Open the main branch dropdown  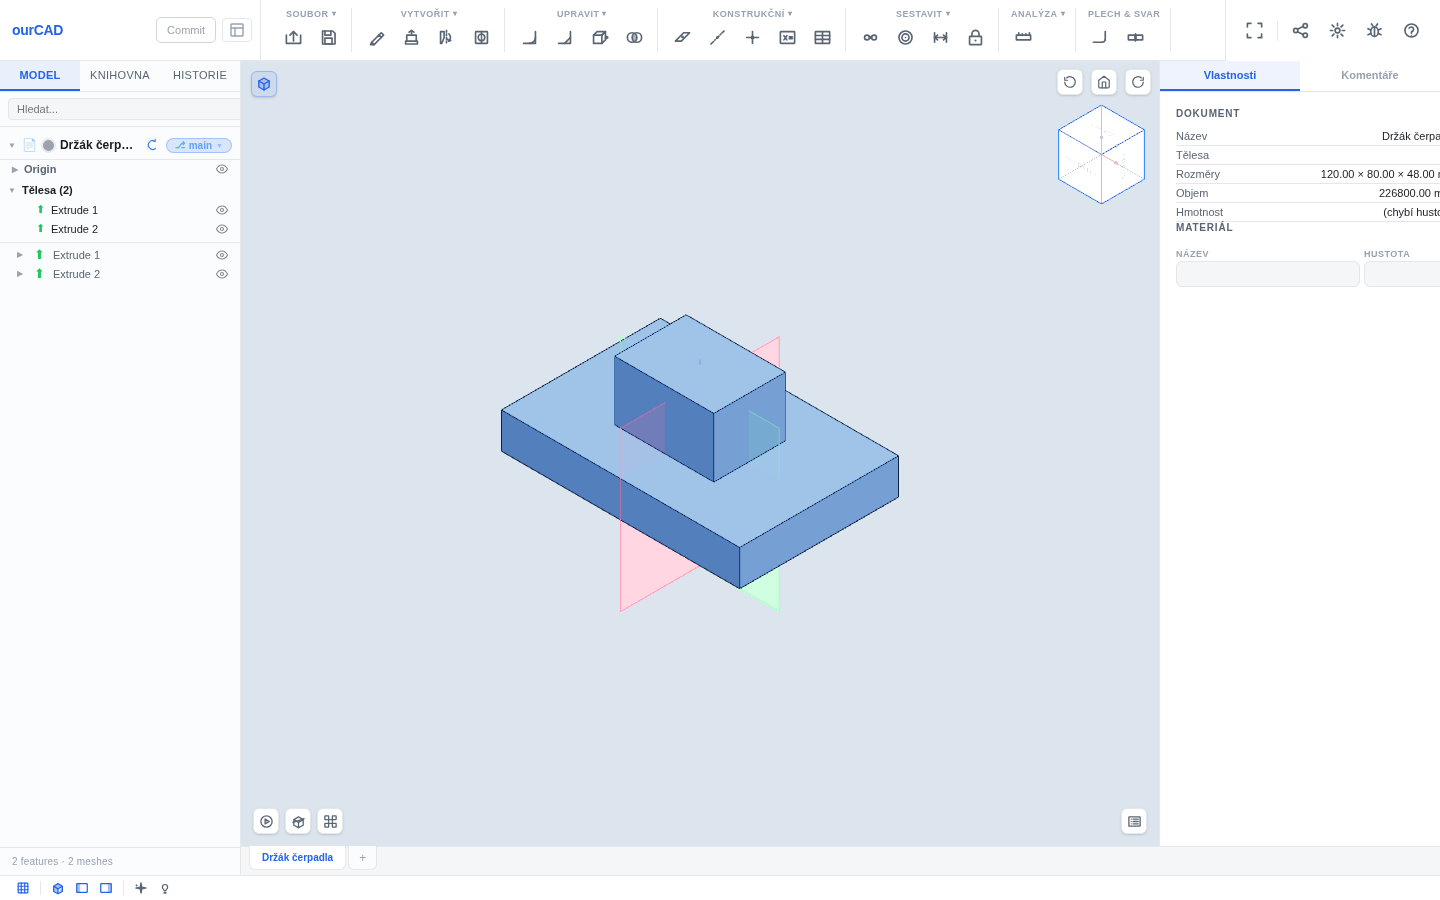199,145
